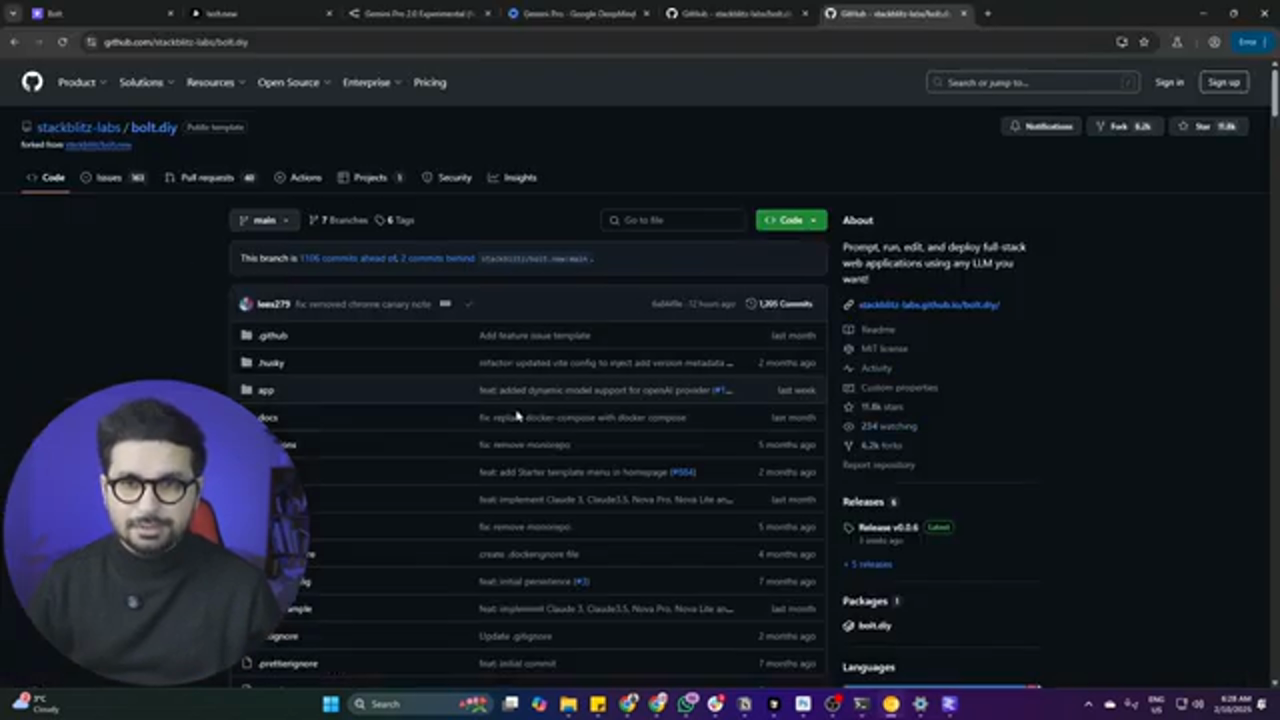1280x720 pixels.
Task: Open File Explorer from the taskbar
Action: coord(568,704)
